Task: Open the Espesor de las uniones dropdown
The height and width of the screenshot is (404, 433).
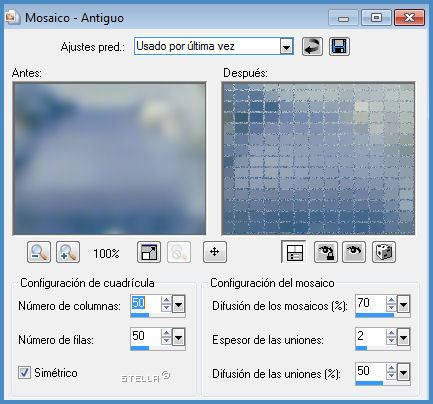Action: 403,338
